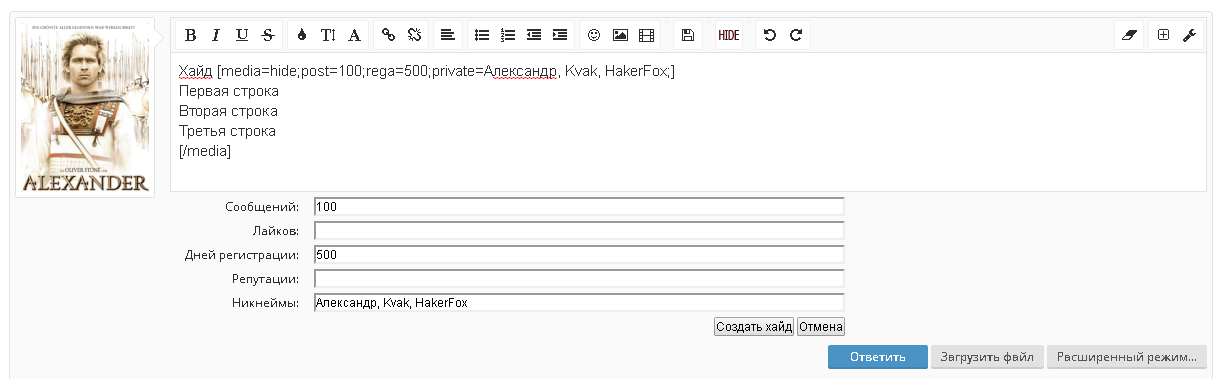Click the boxed plus icon in toolbar
This screenshot has width=1223, height=379.
[x=1163, y=35]
